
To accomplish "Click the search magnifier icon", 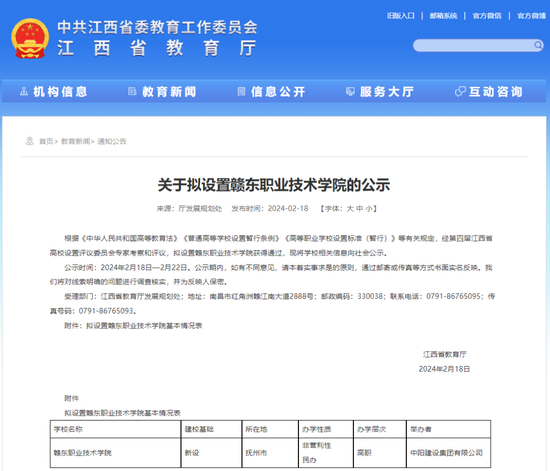I will click(x=538, y=45).
